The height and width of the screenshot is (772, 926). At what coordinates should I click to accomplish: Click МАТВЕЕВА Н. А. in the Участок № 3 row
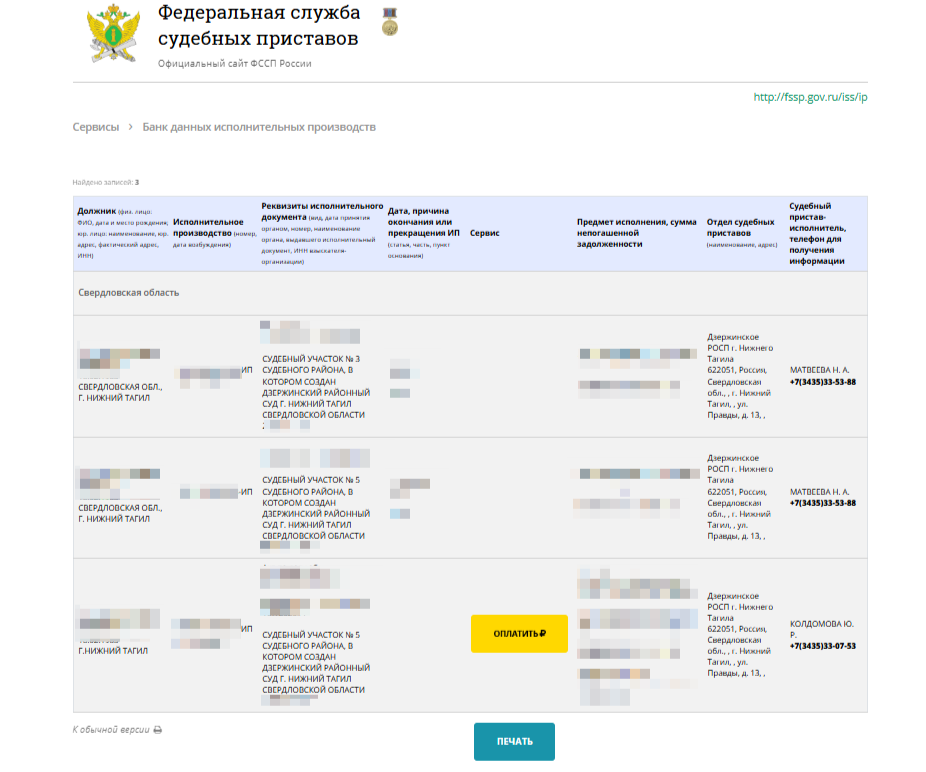pyautogui.click(x=820, y=370)
